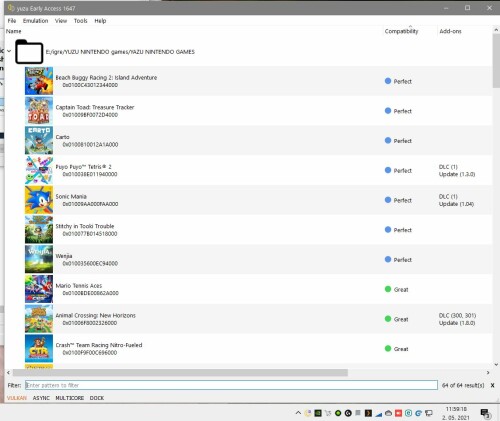
Task: Toggle the VULKAN graphics API status button
Action: (17, 398)
